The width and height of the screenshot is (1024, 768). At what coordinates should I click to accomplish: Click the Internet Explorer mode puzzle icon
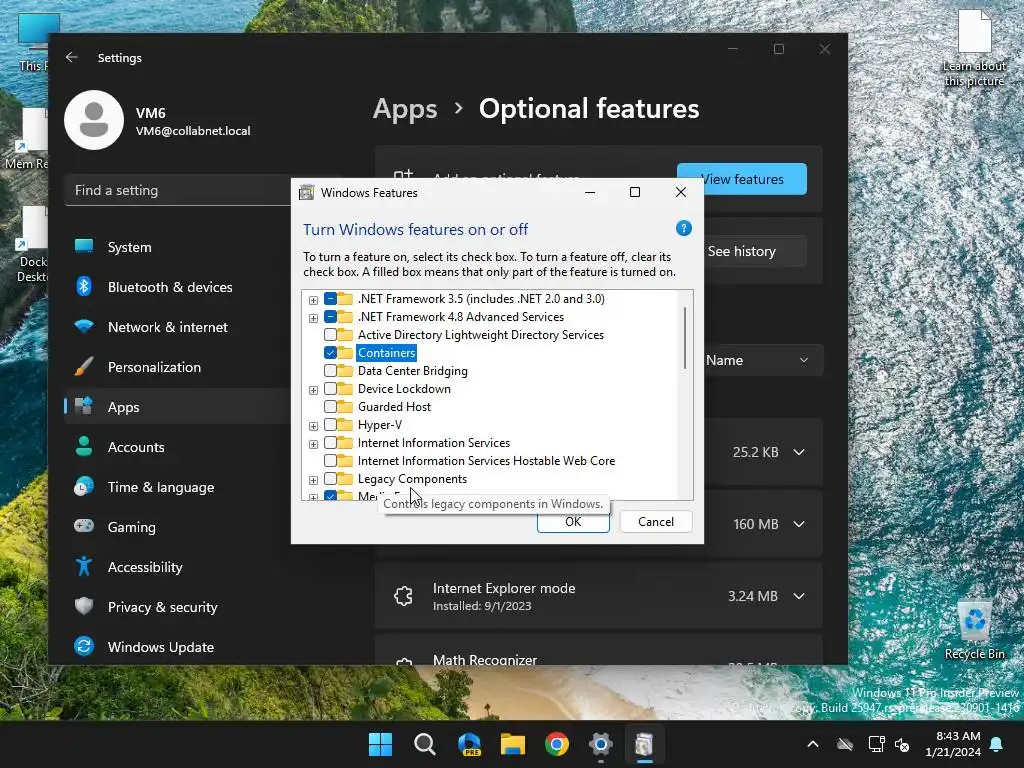[404, 596]
